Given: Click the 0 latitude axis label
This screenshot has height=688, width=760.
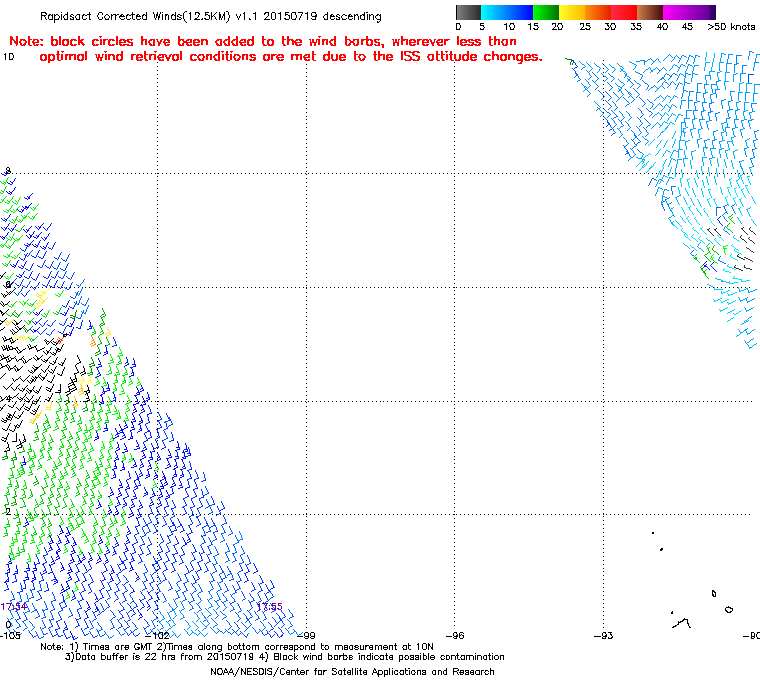Looking at the screenshot, I should pyautogui.click(x=7, y=624).
